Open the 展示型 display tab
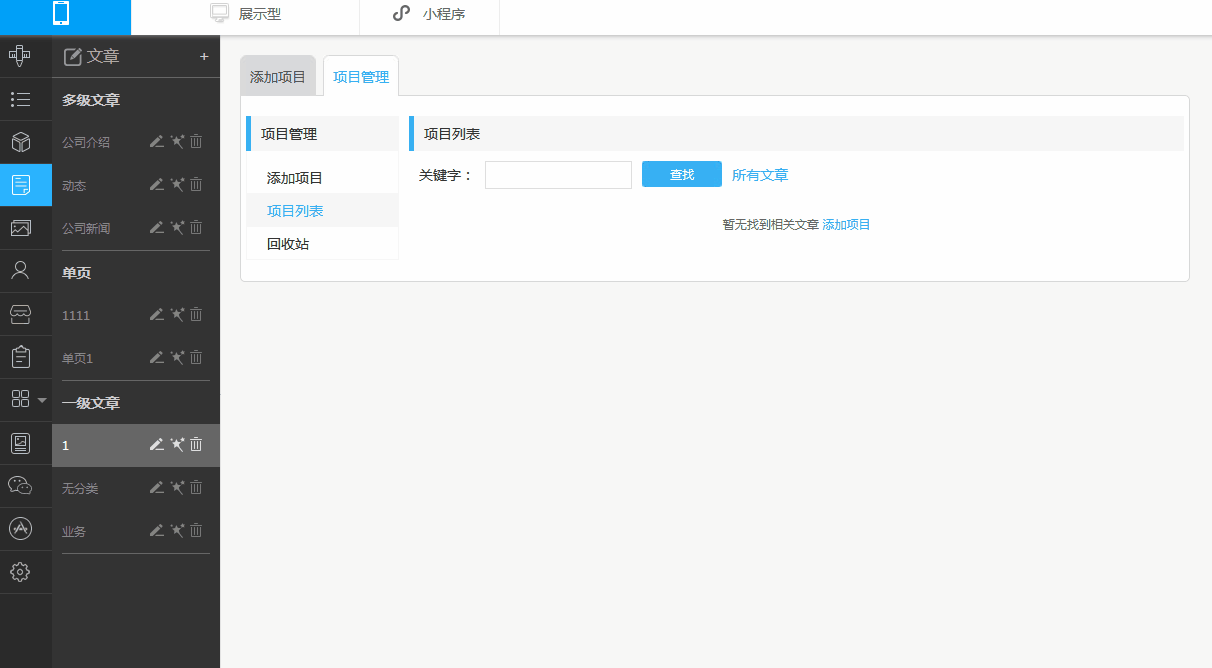The image size is (1212, 668). [x=245, y=15]
